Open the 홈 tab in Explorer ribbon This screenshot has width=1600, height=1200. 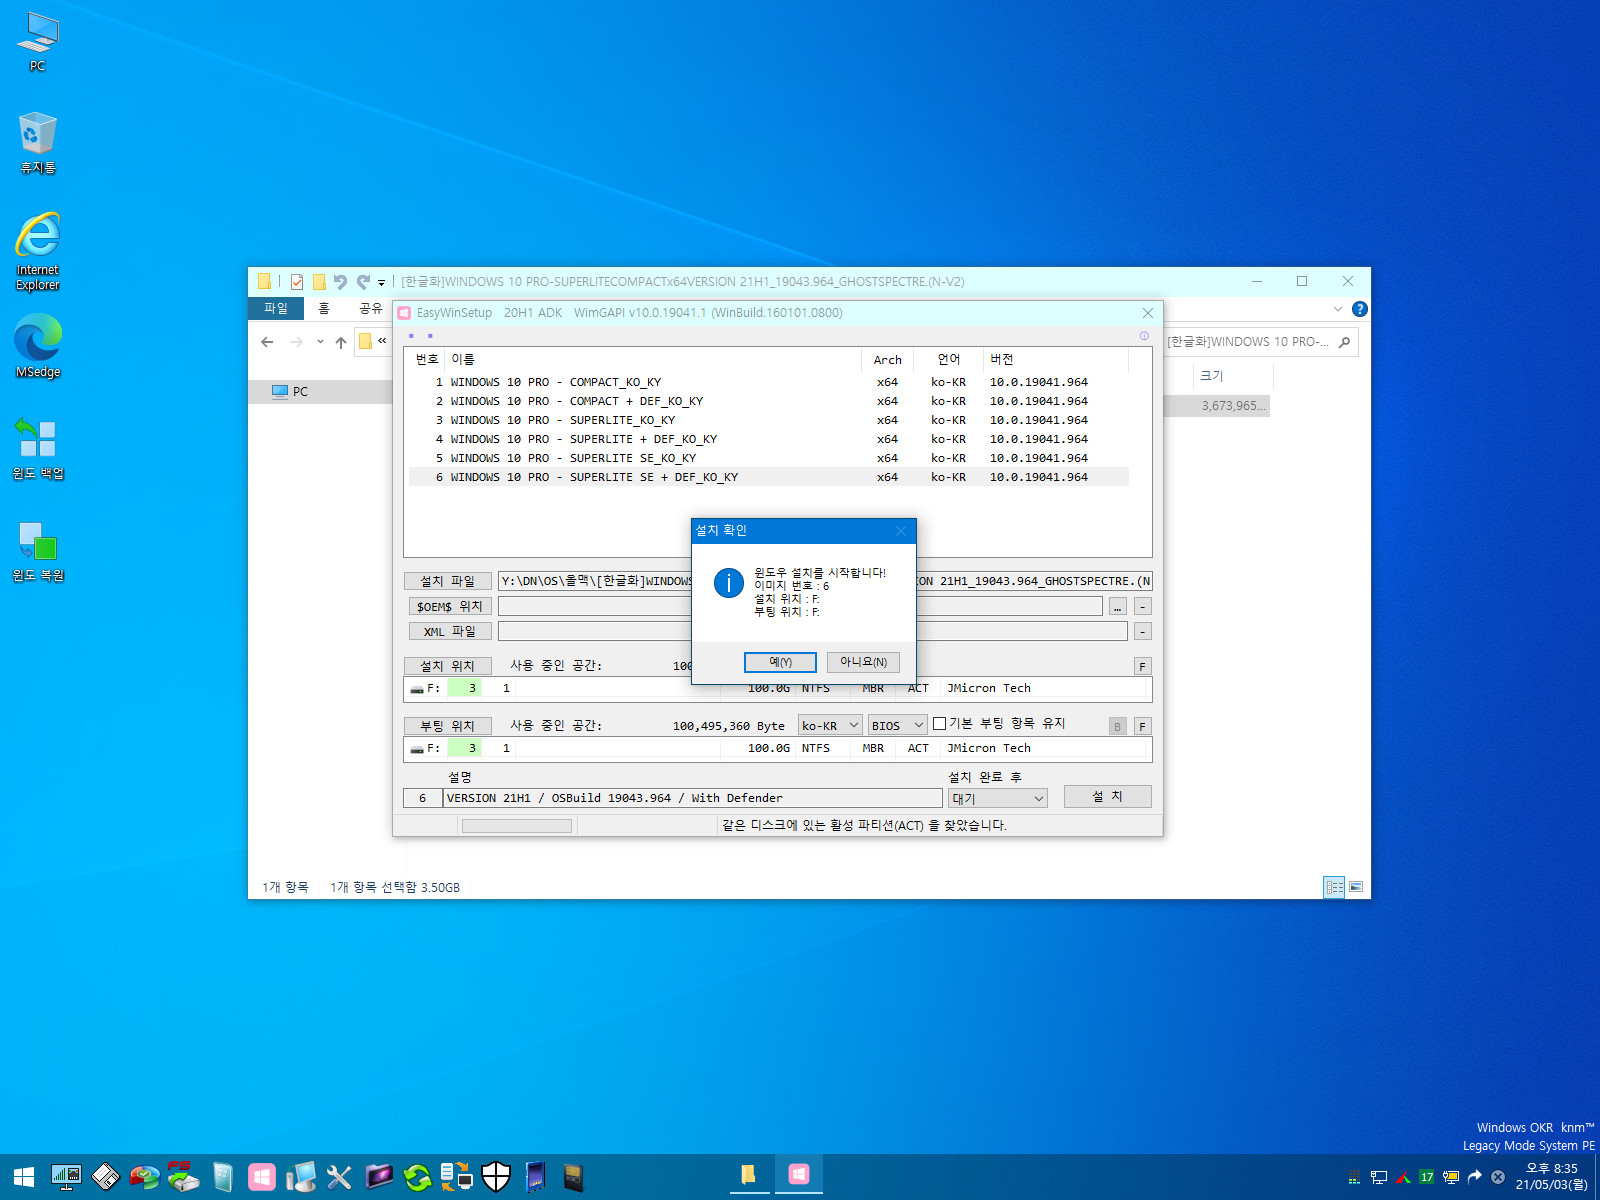(324, 308)
